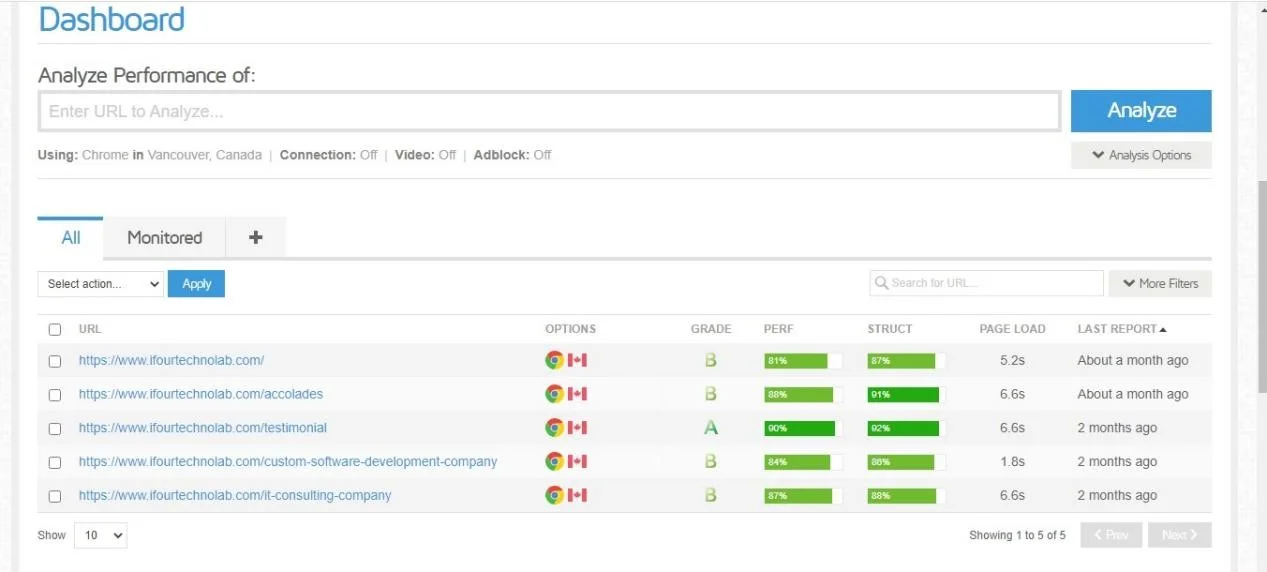Click the B grade of the custom-software-development-company row
The height and width of the screenshot is (572, 1267).
point(711,461)
